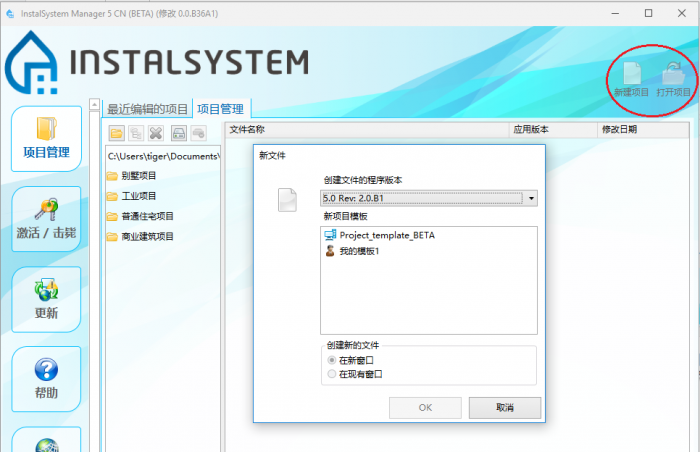Image resolution: width=700 pixels, height=452 pixels.
Task: Select the 在现有窗口 radio option
Action: (x=333, y=374)
